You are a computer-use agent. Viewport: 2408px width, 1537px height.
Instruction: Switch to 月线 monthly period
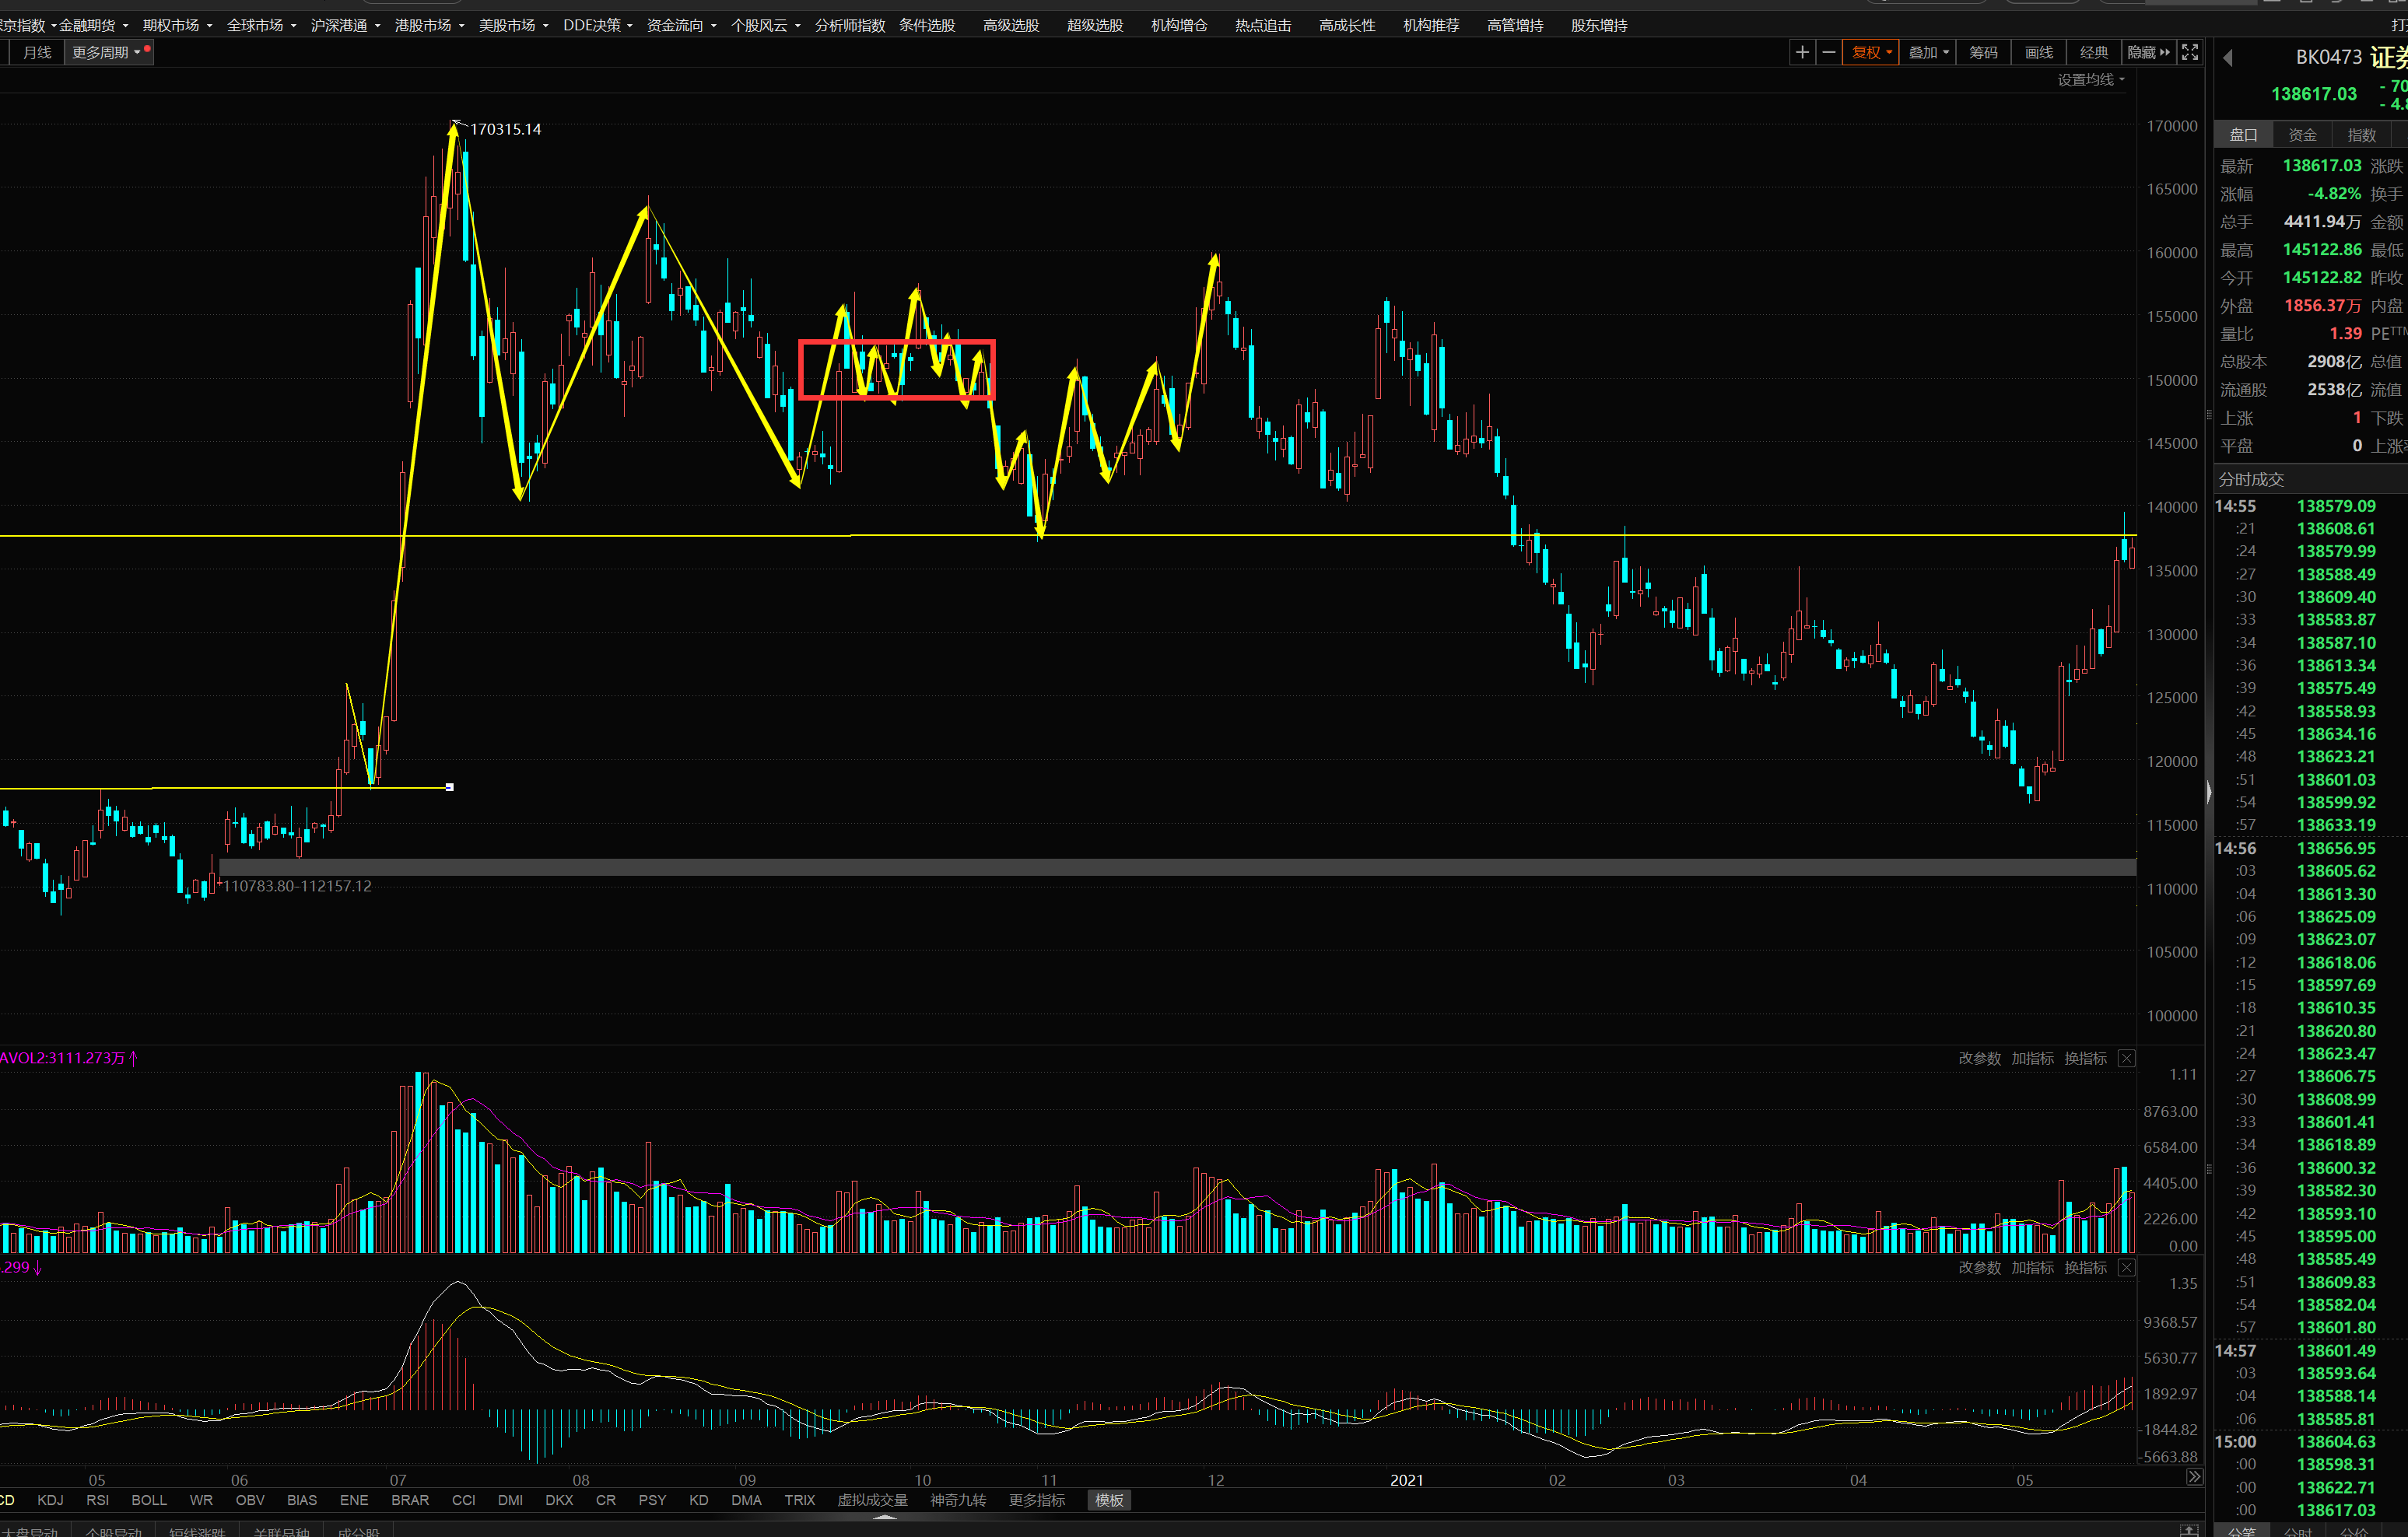pyautogui.click(x=37, y=52)
